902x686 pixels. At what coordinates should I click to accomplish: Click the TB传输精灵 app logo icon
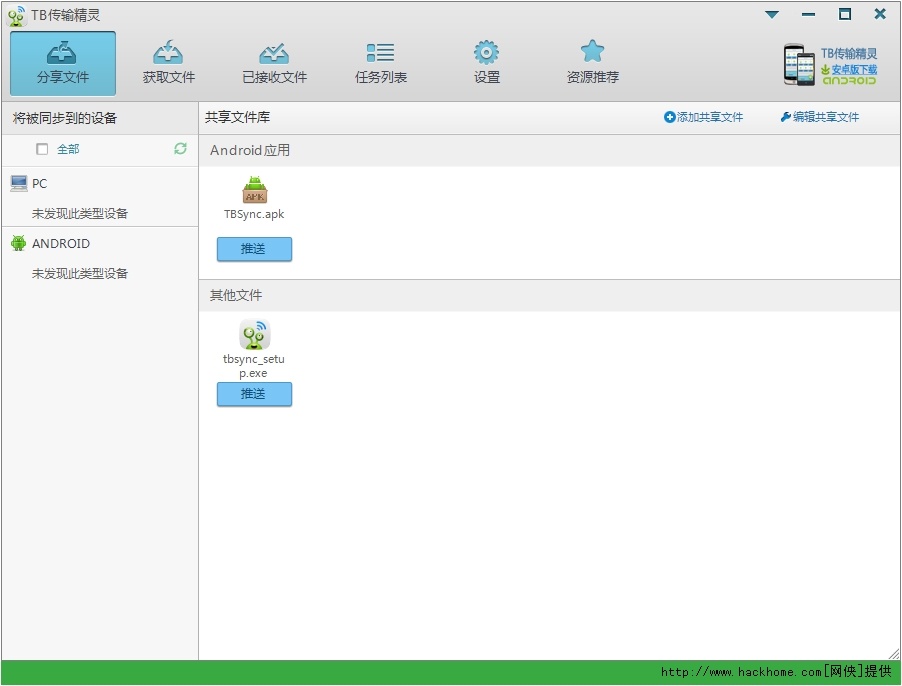(16, 16)
